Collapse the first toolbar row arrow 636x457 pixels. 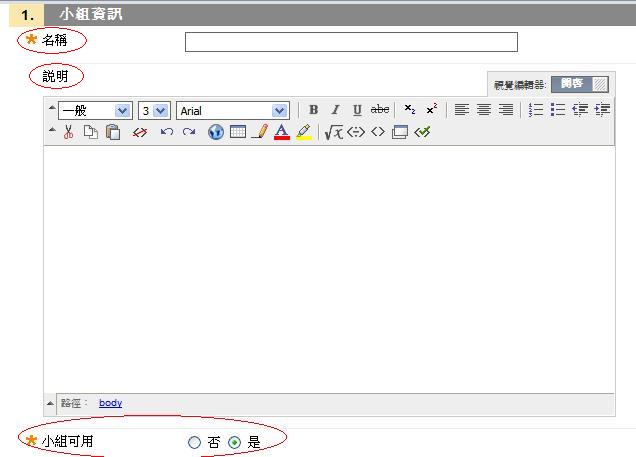pos(52,108)
